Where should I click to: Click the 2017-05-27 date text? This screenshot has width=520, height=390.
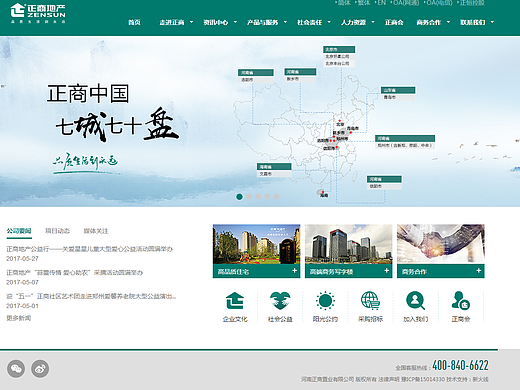click(22, 259)
